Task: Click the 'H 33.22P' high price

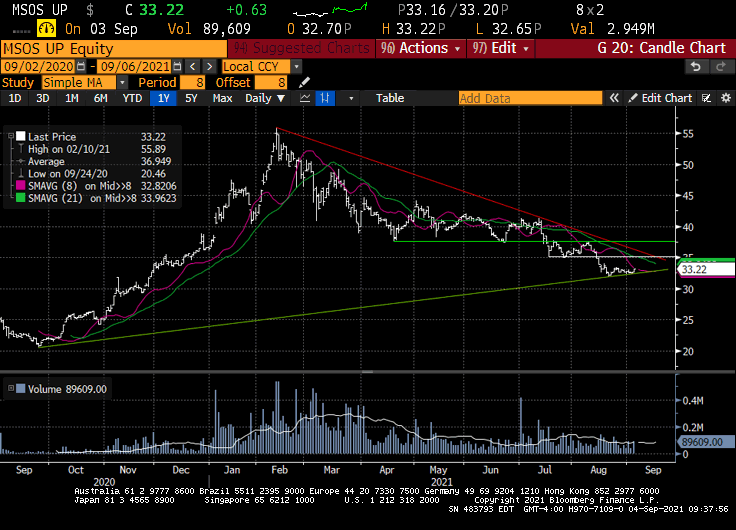Action: [x=414, y=29]
